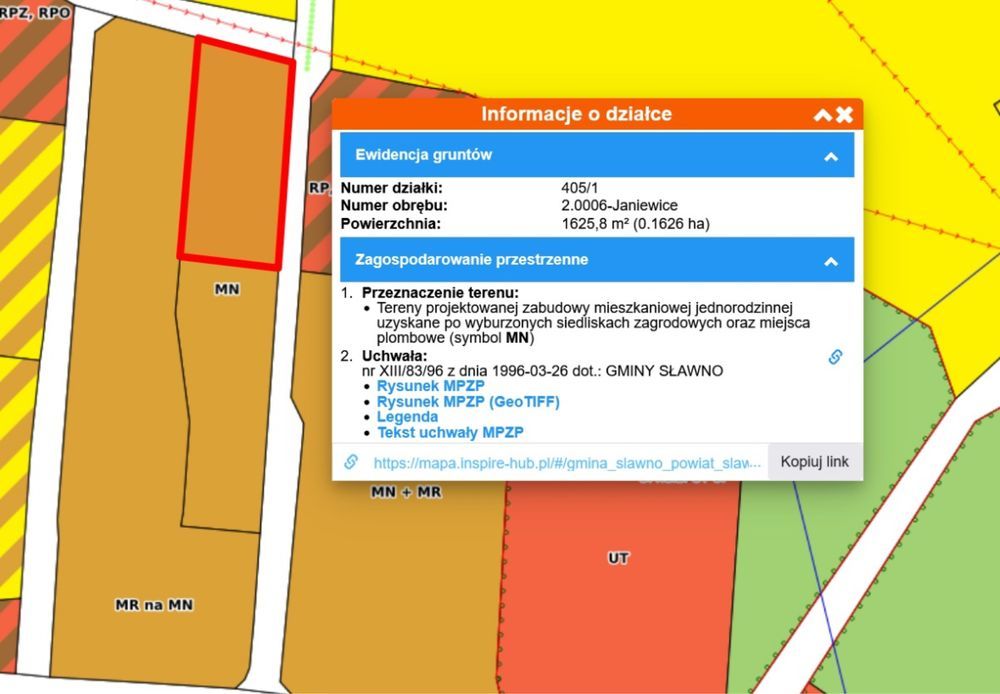Click area value 1625,8 m² (0.1626 ha)
Viewport: 1000px width, 694px height.
pos(635,224)
